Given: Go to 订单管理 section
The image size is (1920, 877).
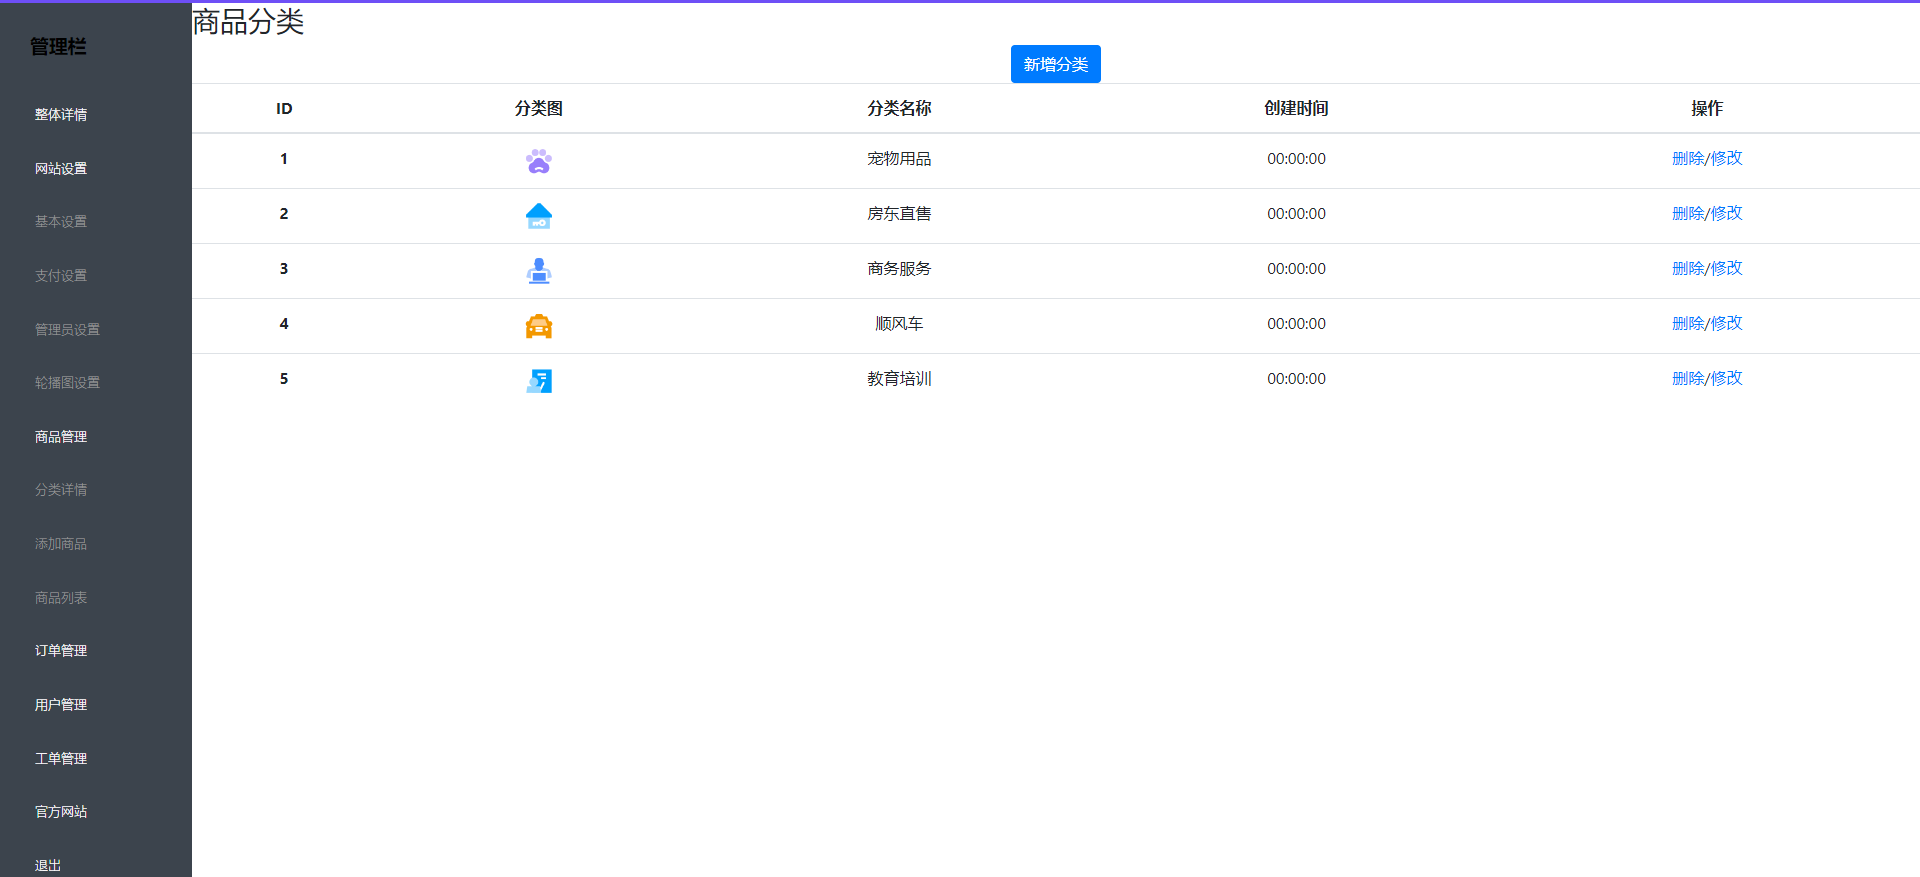Looking at the screenshot, I should click(61, 651).
